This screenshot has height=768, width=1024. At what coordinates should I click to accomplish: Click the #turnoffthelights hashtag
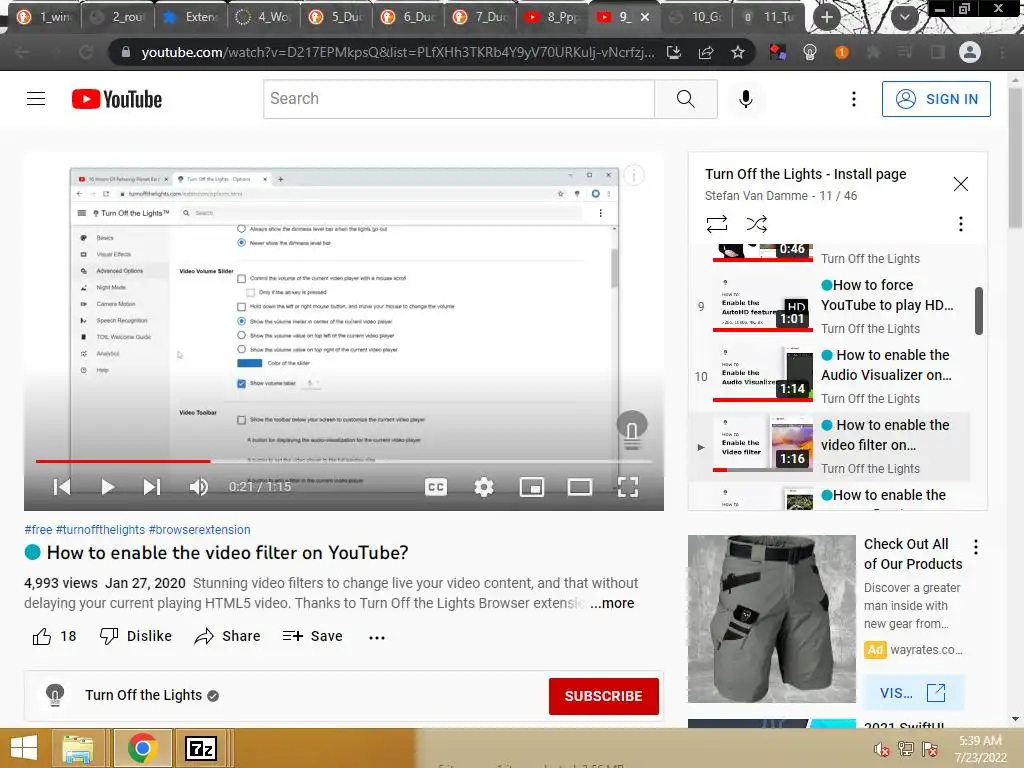click(101, 530)
